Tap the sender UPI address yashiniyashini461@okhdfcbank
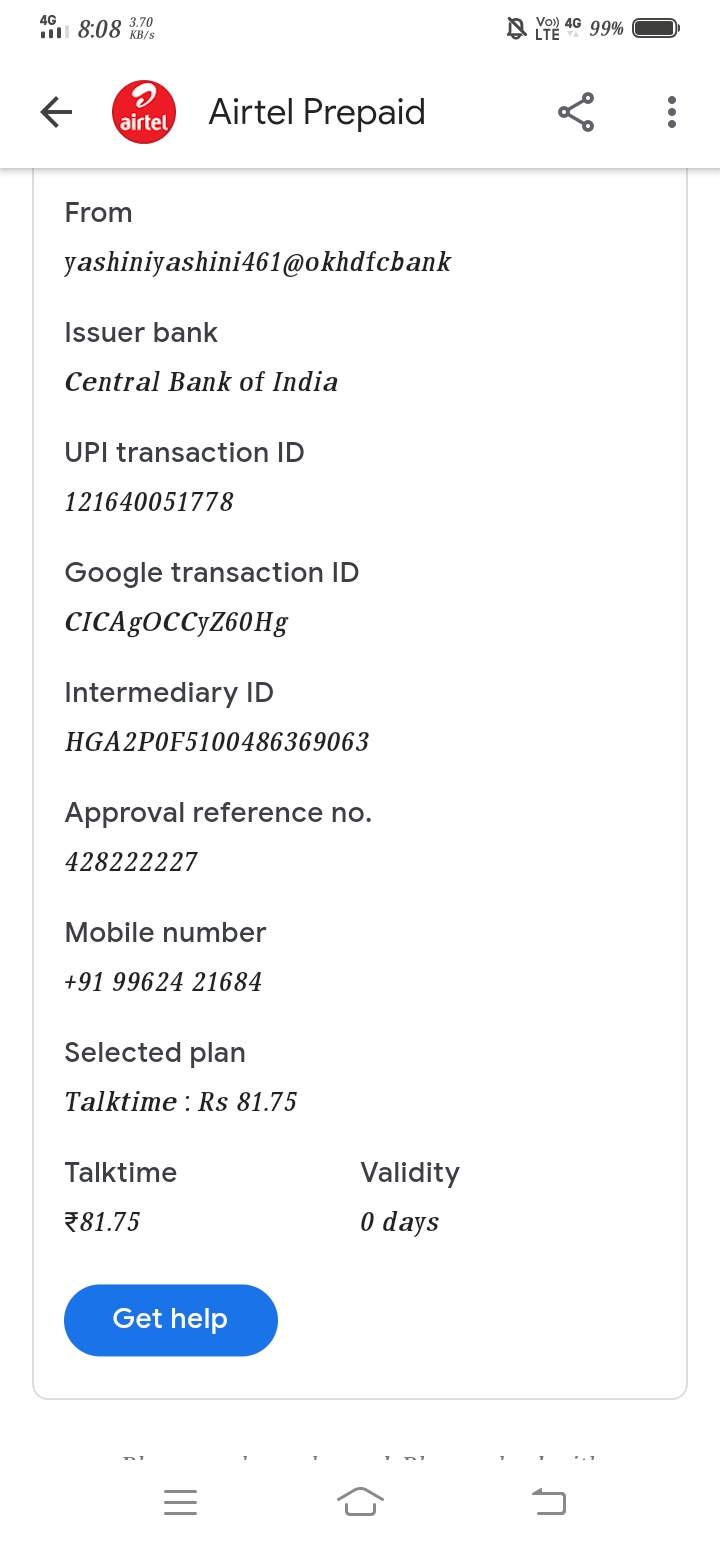The width and height of the screenshot is (720, 1544). 258,262
